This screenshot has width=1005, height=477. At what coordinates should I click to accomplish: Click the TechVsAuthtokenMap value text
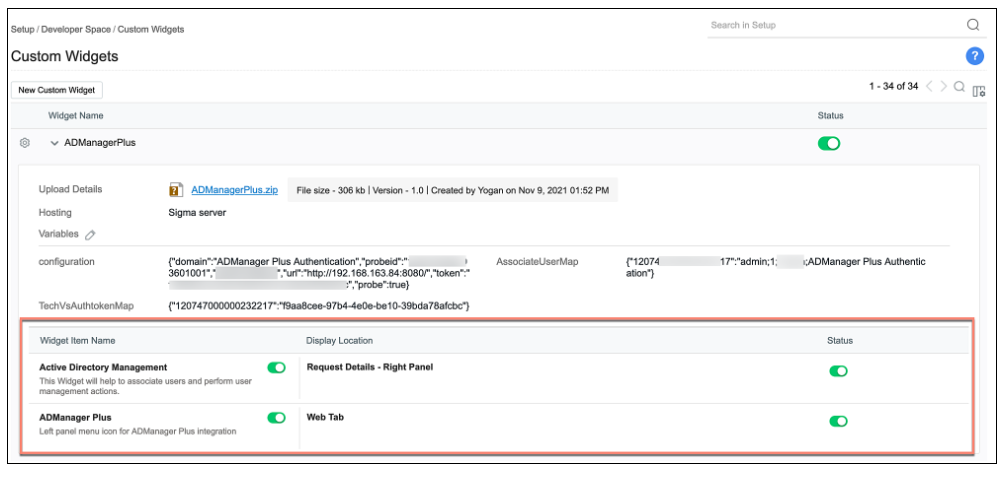coord(319,306)
